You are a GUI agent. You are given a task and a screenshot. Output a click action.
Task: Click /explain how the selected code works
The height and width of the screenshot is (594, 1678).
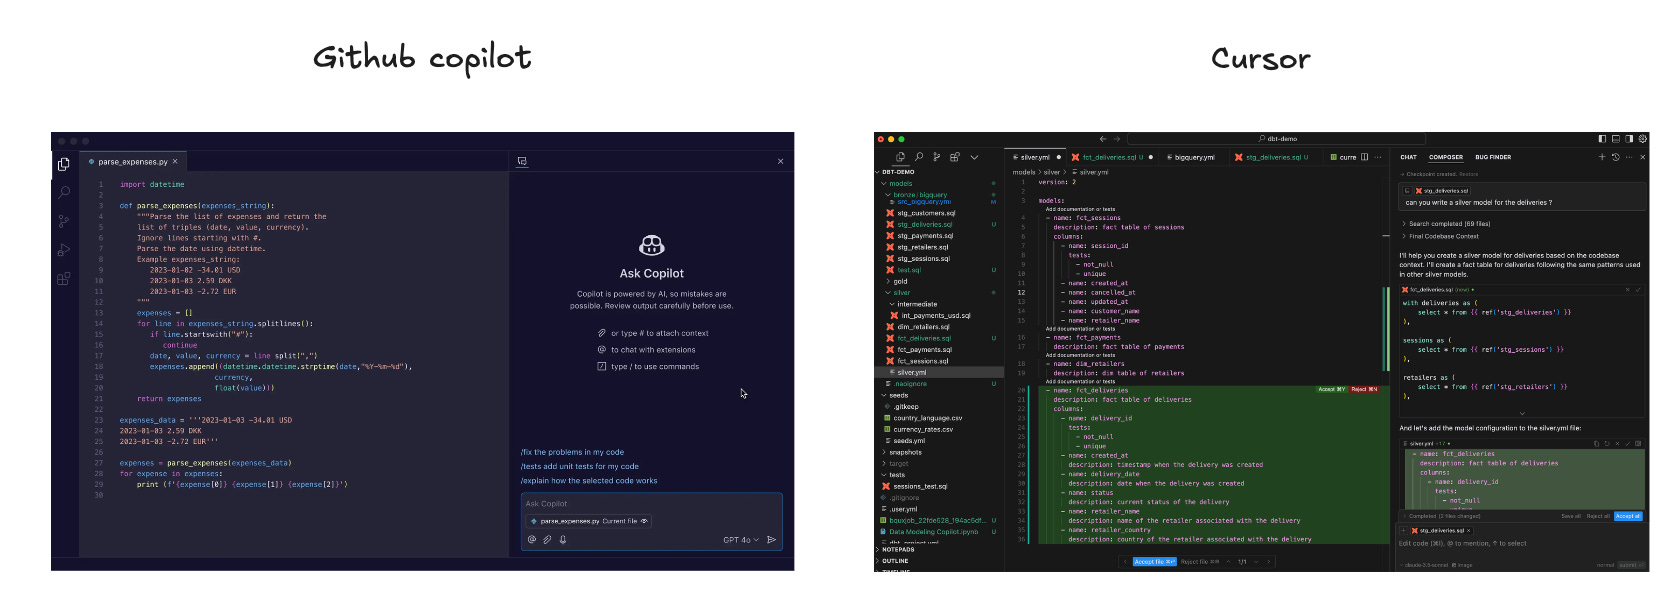(x=589, y=480)
